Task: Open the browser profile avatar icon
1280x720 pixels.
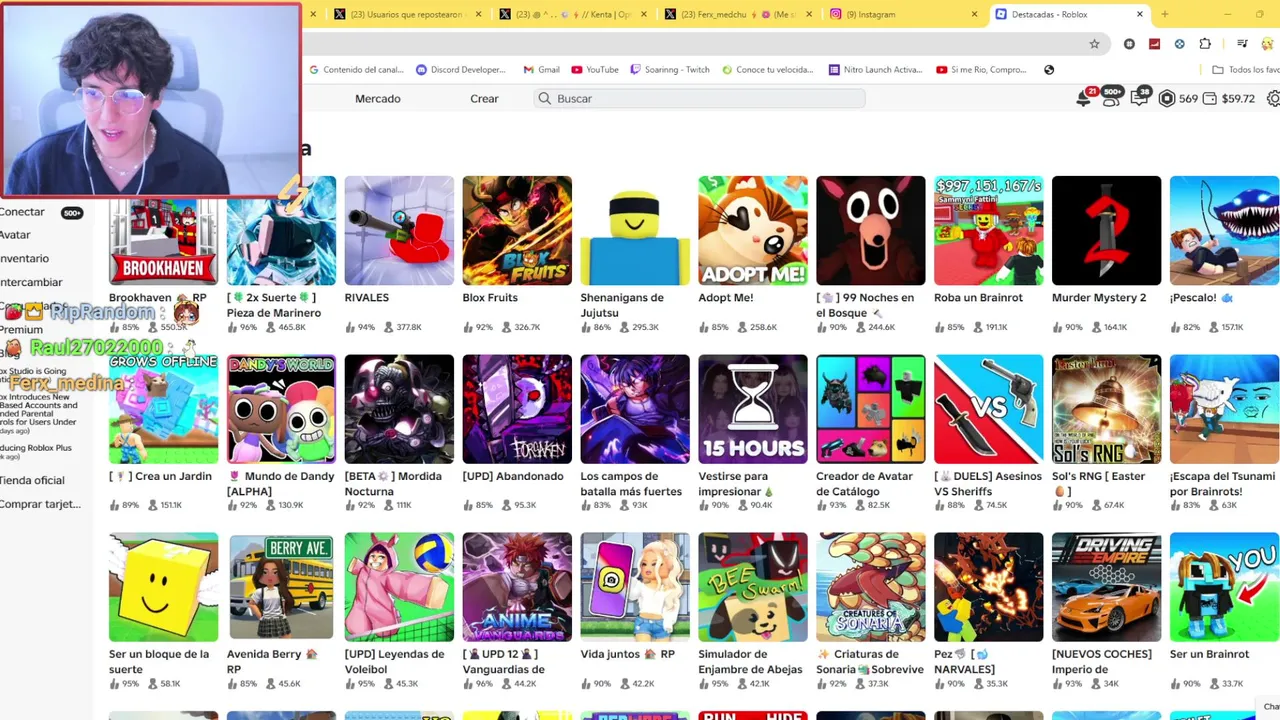Action: 1270,44
